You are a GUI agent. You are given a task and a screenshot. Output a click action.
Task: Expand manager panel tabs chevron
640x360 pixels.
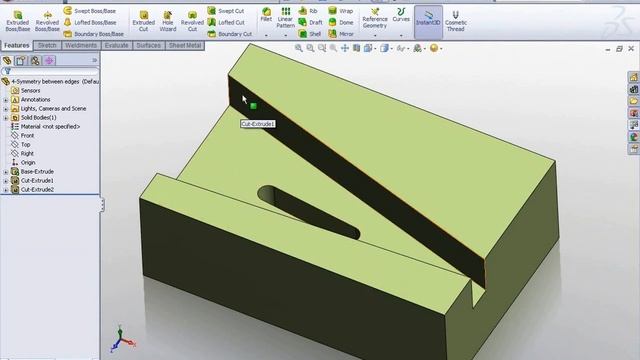pos(95,60)
